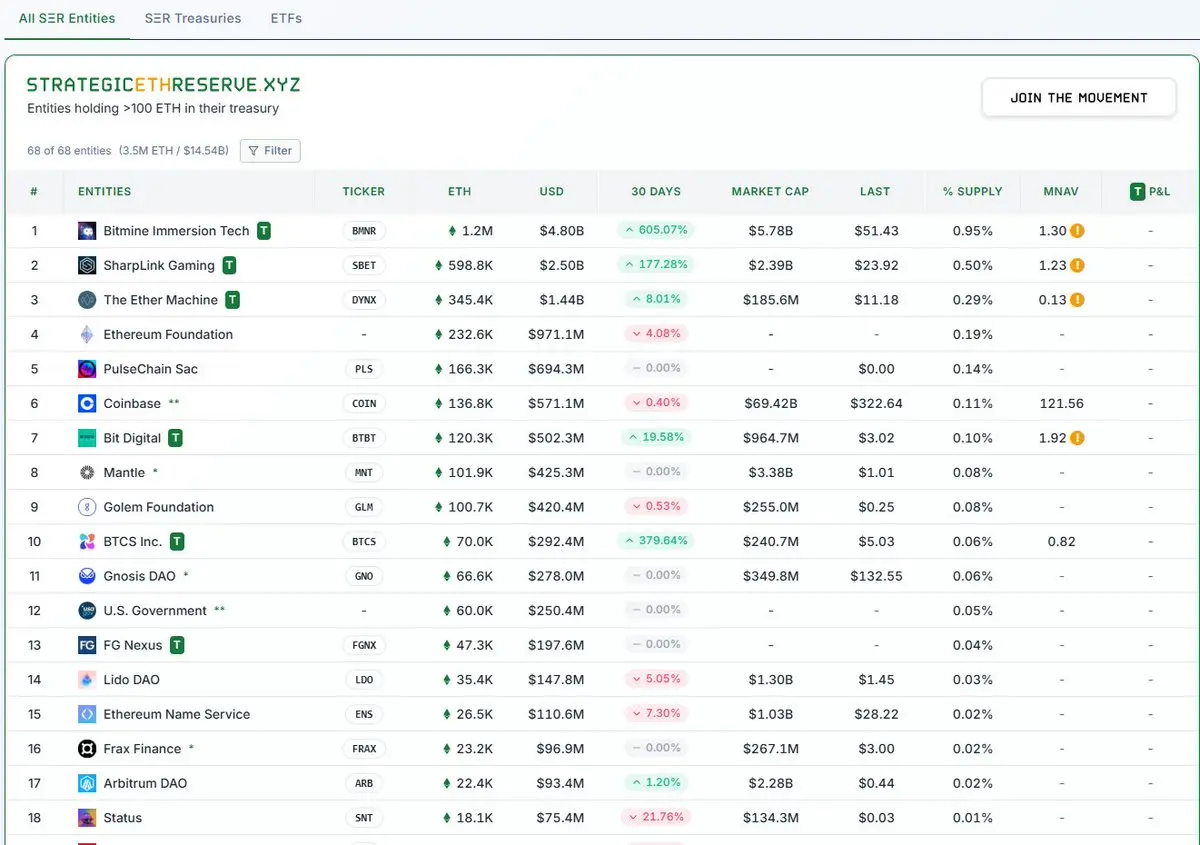Click the BTCS Inc. logo icon
This screenshot has width=1200, height=845.
point(87,542)
